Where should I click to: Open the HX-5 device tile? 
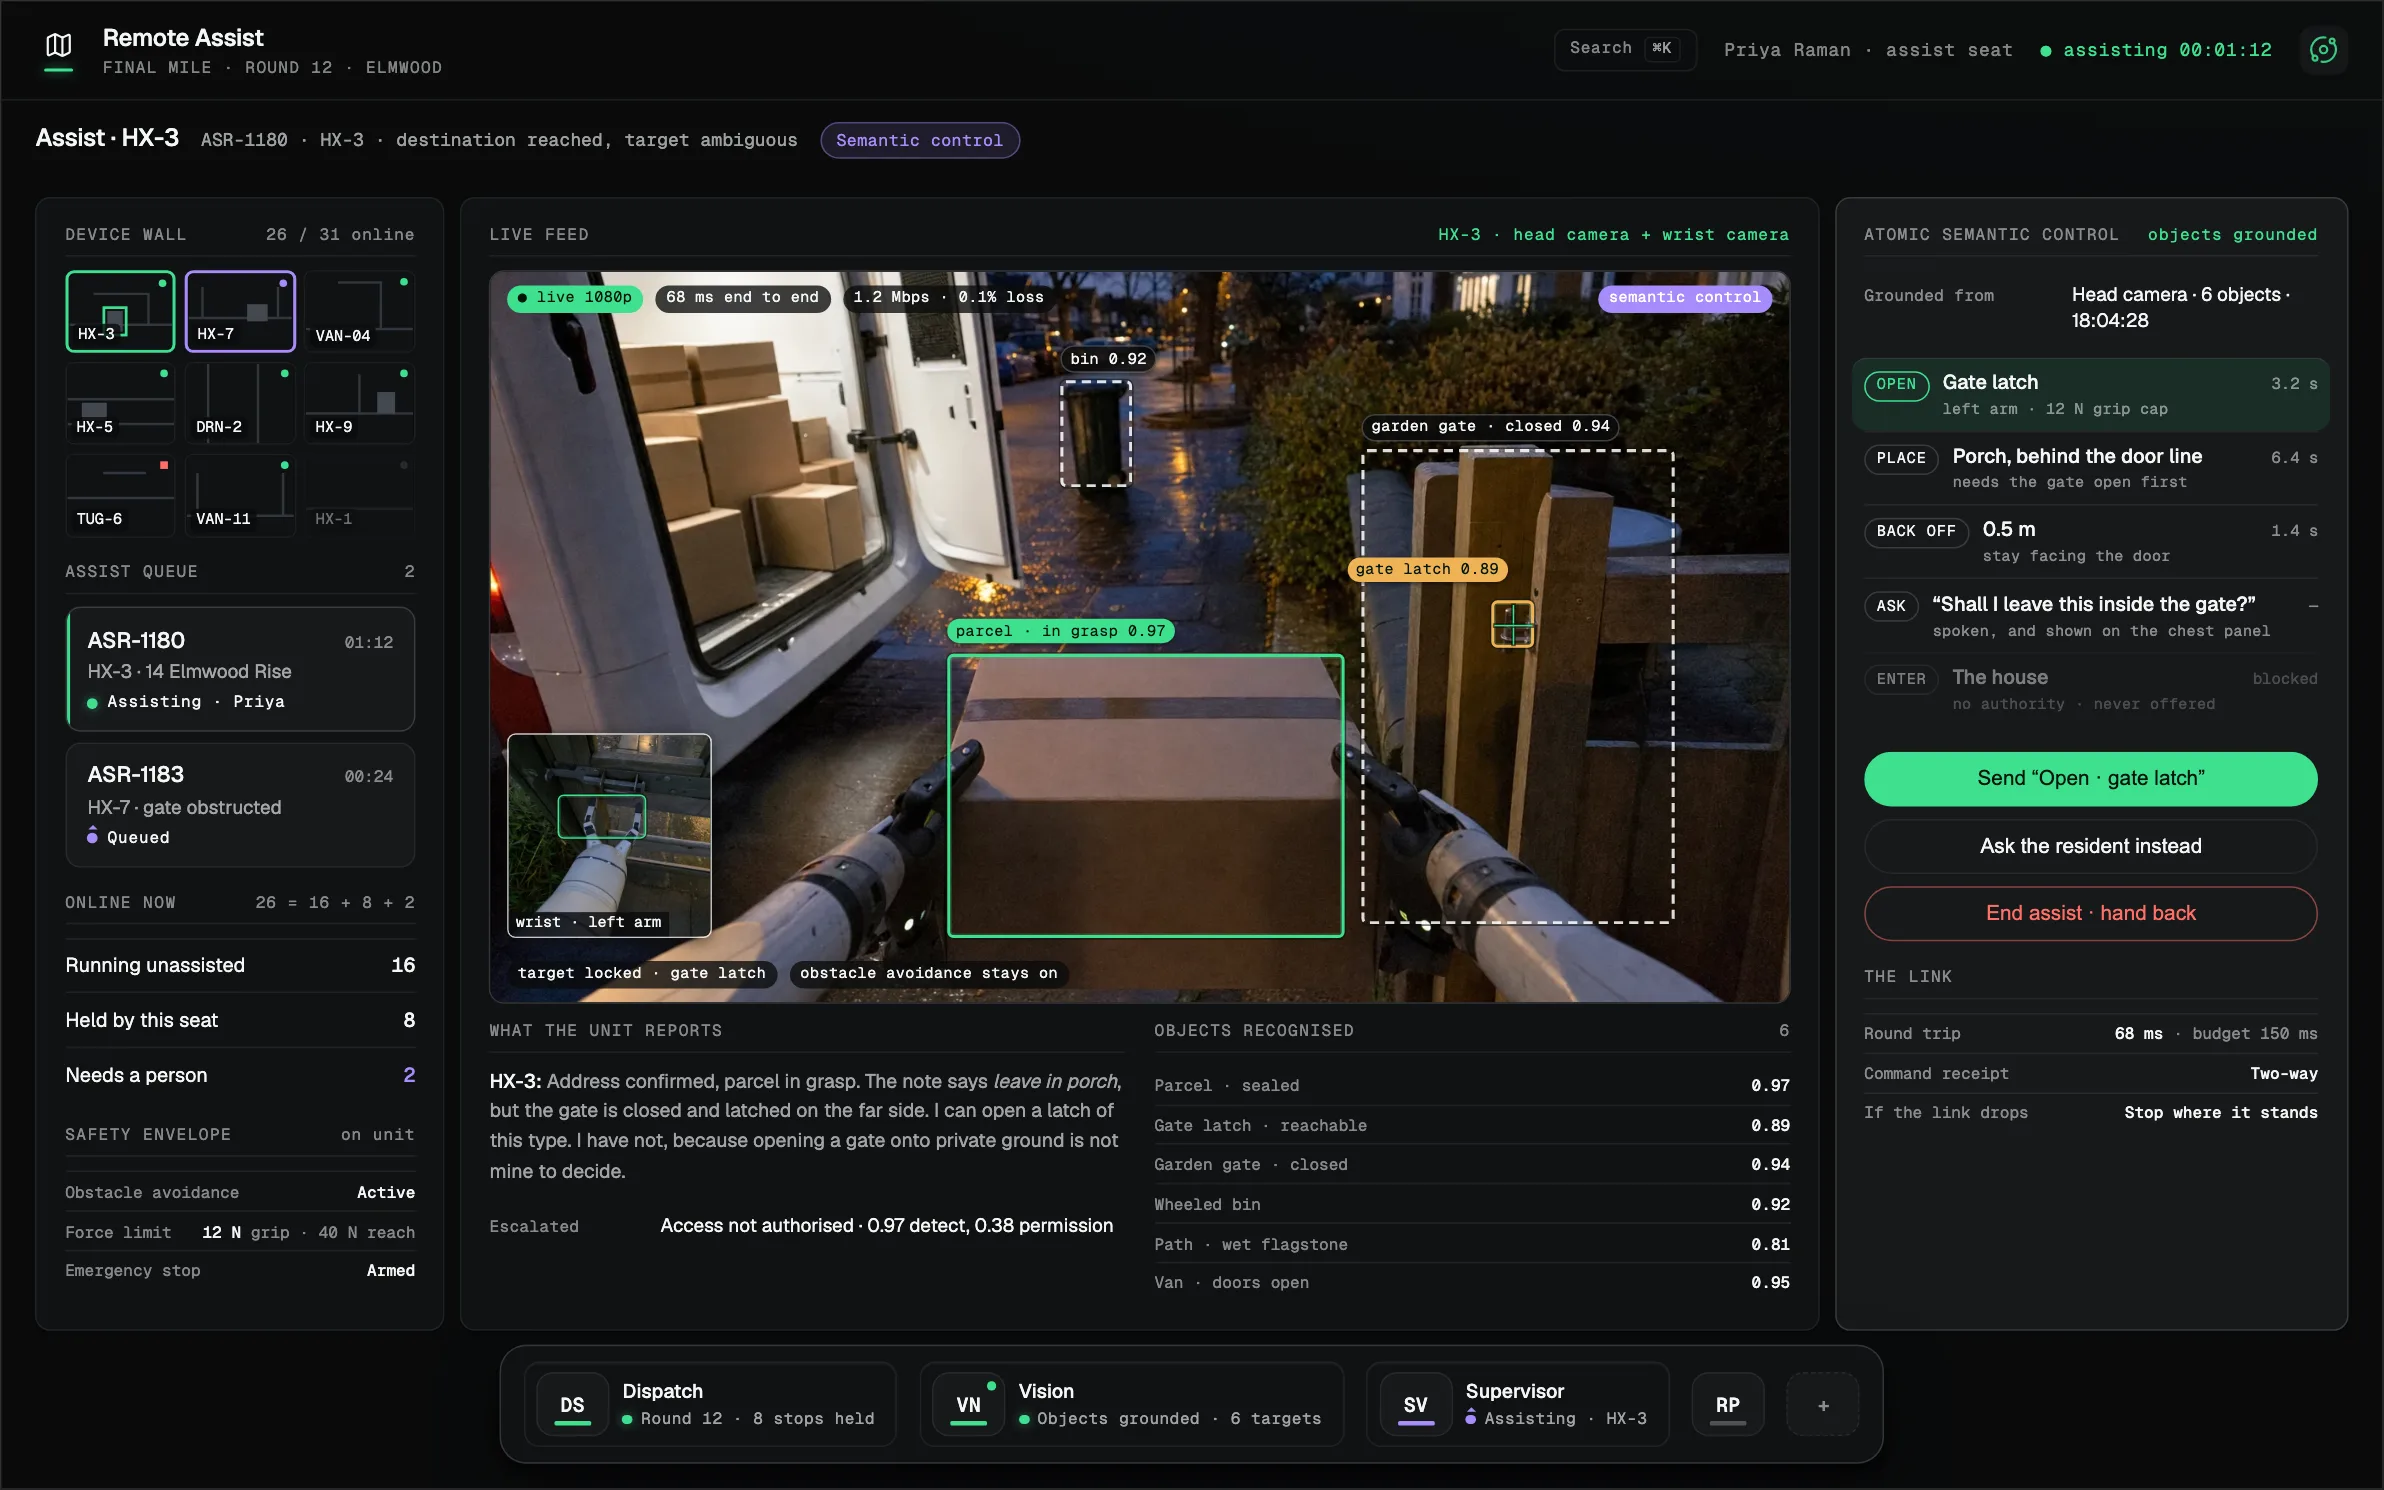[120, 403]
